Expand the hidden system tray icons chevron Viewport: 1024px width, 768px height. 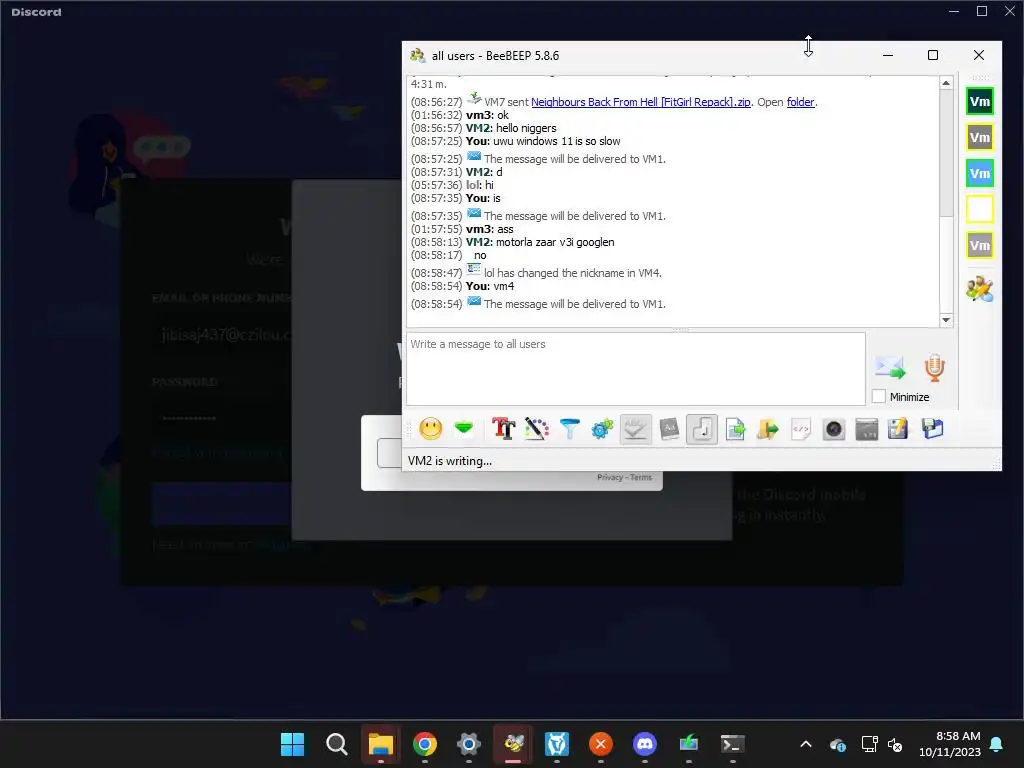[x=806, y=744]
